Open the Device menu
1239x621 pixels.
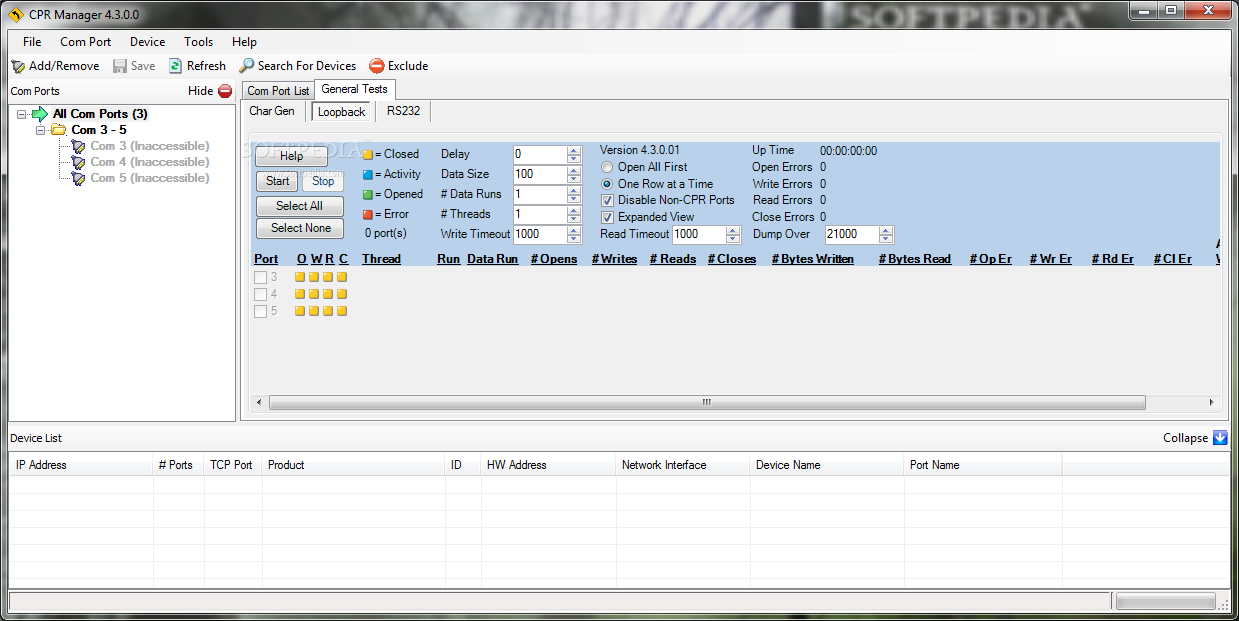[x=147, y=42]
